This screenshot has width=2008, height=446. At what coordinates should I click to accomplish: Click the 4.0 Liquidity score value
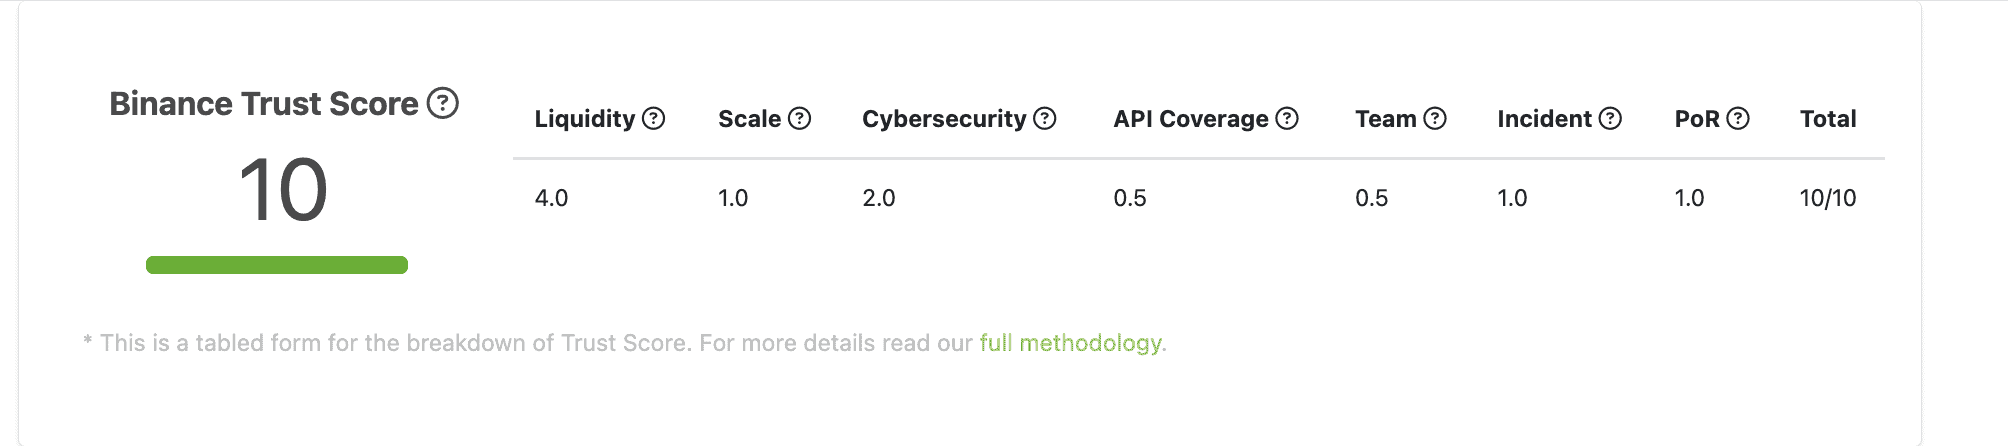pyautogui.click(x=551, y=198)
